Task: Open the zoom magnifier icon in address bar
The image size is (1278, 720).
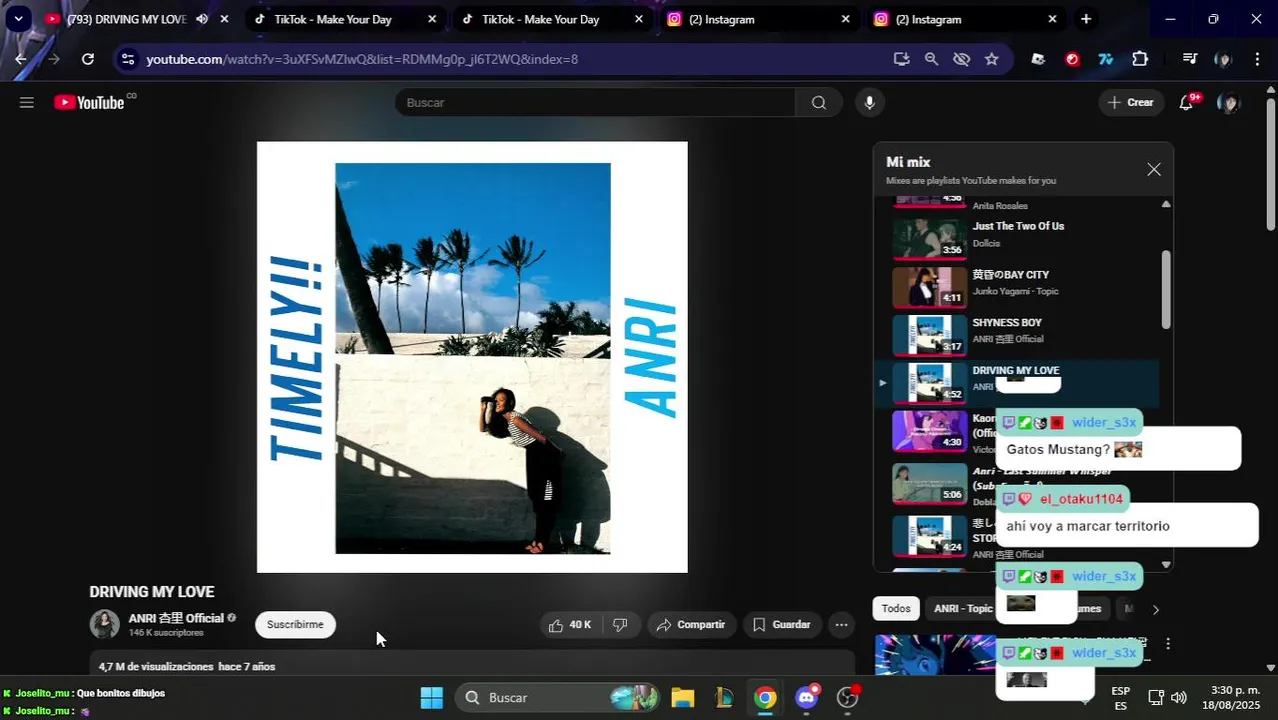Action: [x=931, y=59]
